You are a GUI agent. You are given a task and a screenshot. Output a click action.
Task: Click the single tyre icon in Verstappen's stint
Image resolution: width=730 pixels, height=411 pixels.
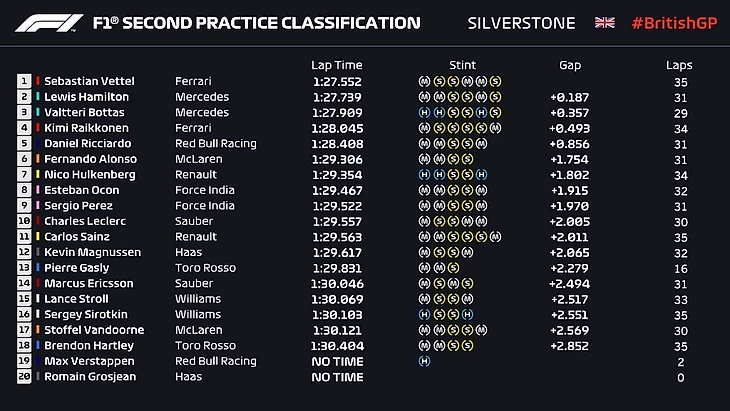tap(425, 361)
